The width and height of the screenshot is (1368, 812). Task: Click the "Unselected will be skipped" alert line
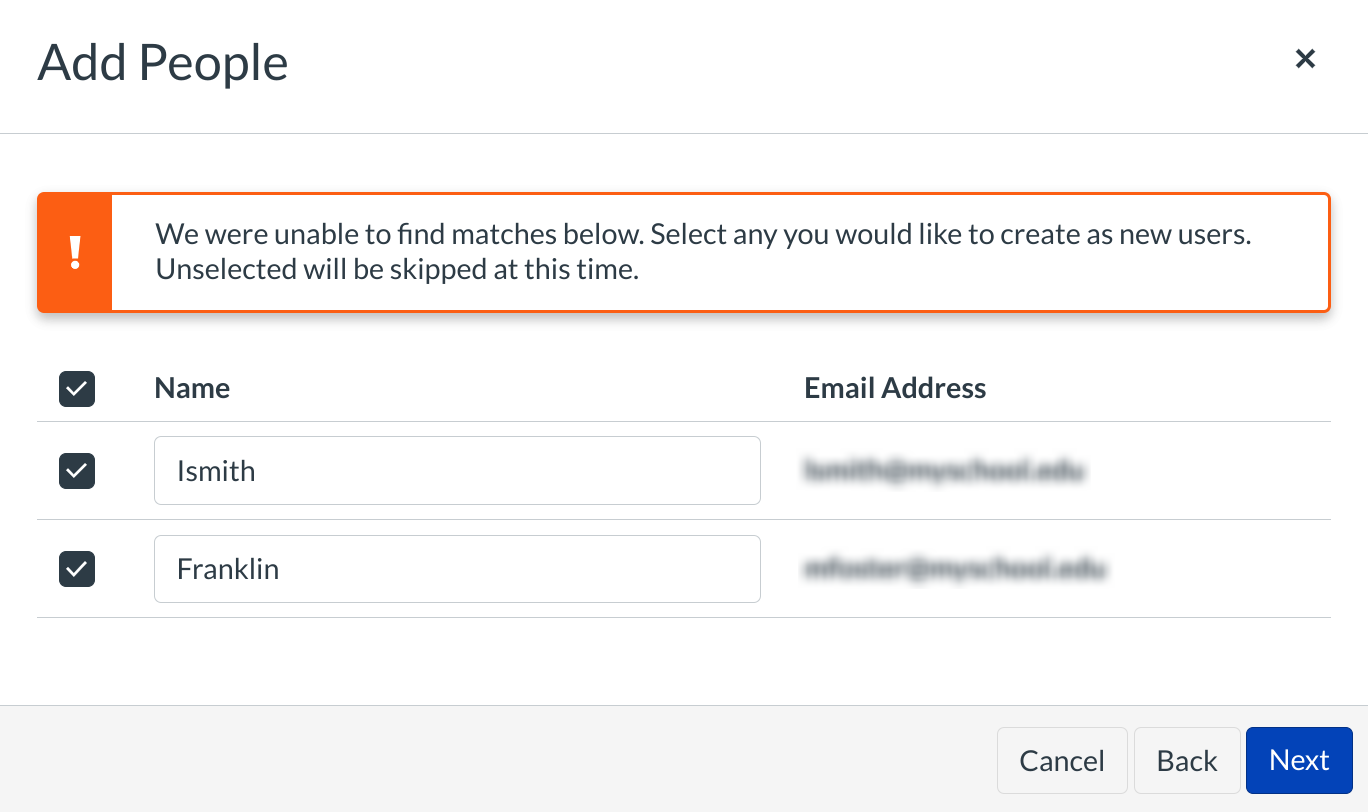tap(397, 270)
